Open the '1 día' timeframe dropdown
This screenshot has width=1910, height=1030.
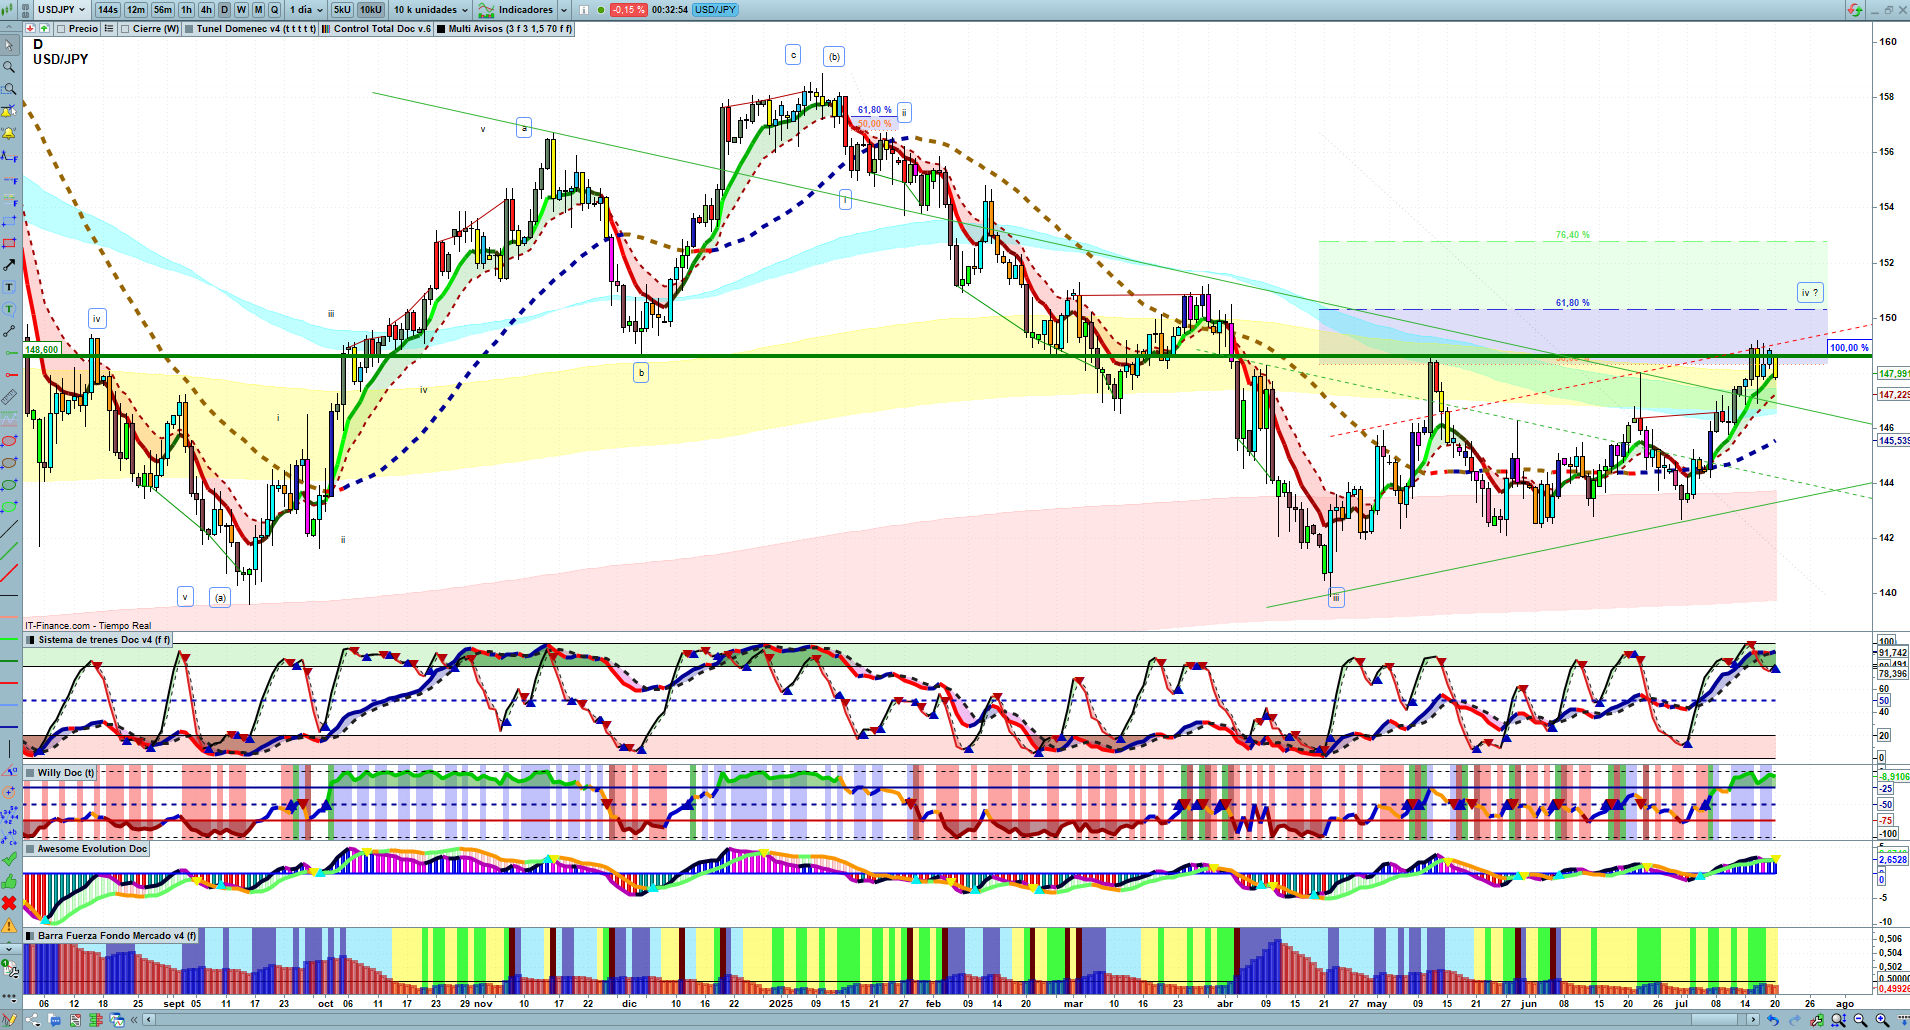click(306, 10)
